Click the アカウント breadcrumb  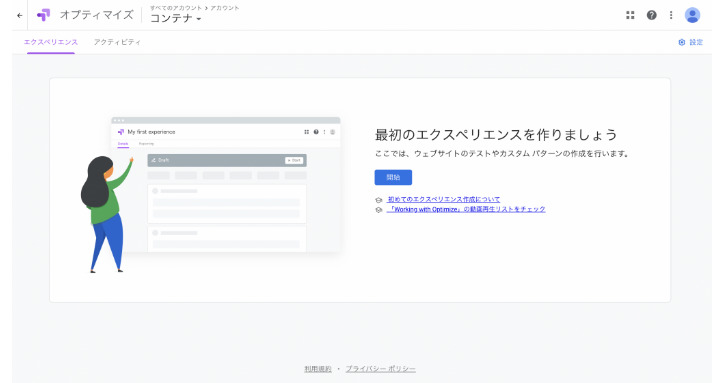click(x=225, y=8)
